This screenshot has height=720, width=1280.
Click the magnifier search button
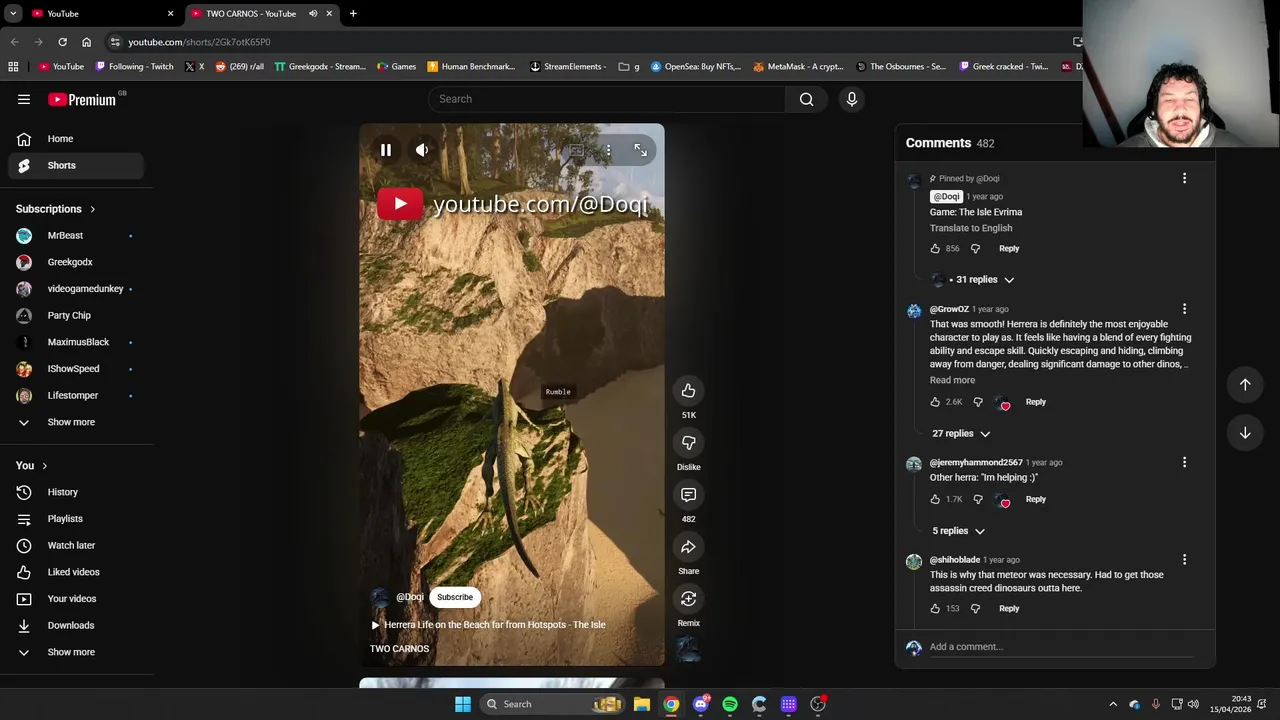807,99
